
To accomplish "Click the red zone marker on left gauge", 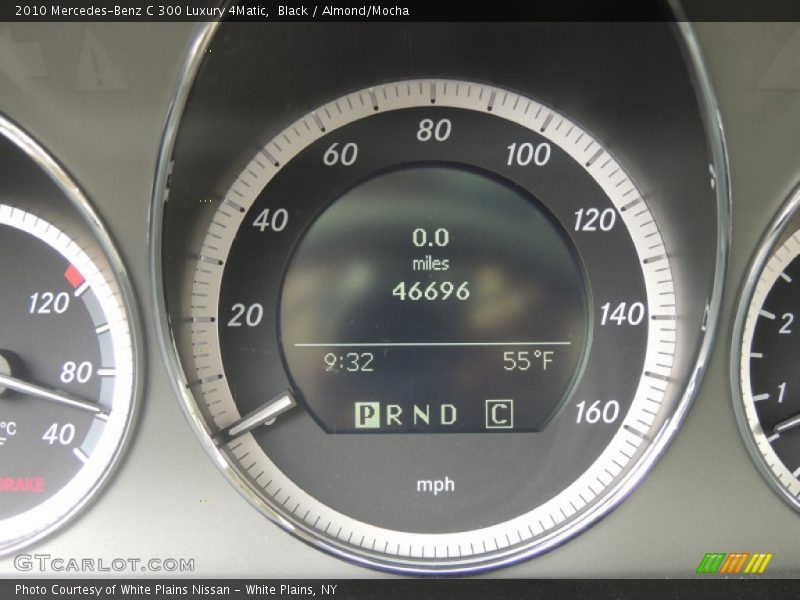I will (75, 276).
